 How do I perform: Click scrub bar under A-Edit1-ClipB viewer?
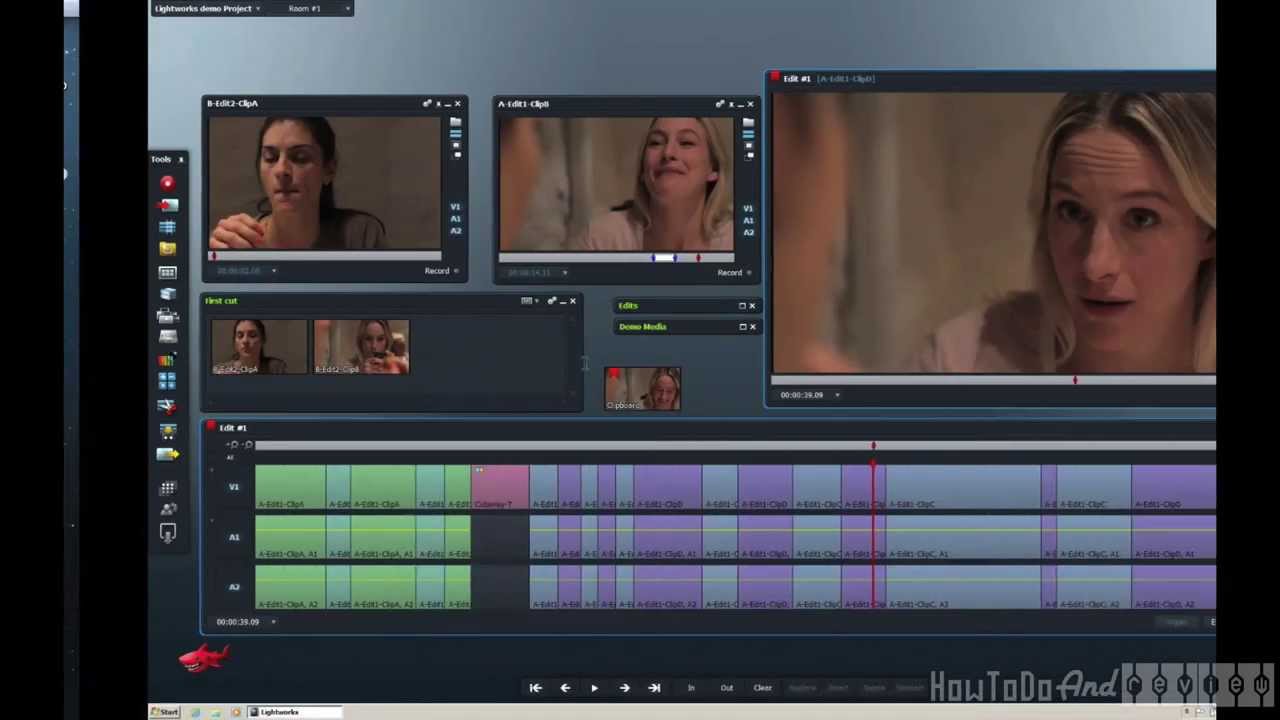616,258
